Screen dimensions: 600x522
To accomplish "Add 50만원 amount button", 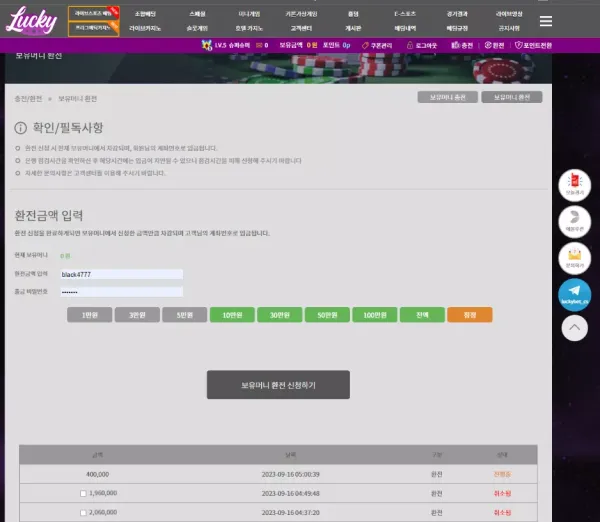I will 327,315.
